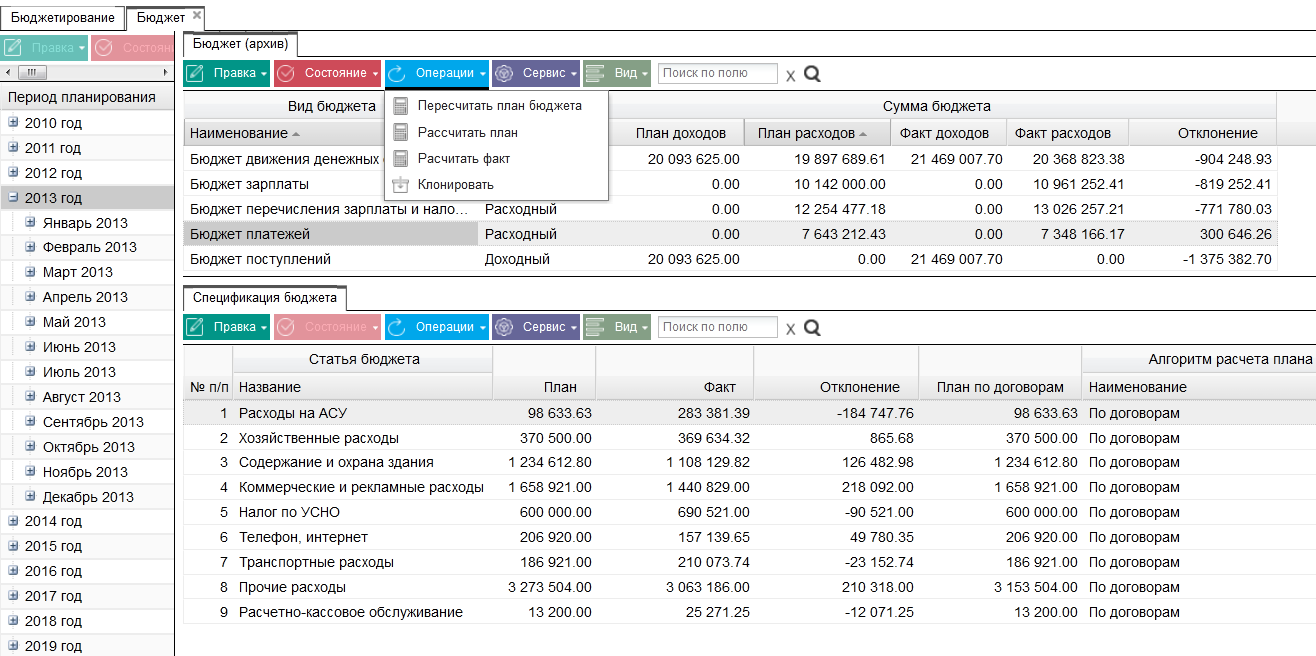Open the upper Вид dropdown
Screen dimensions: 1316x656
617,73
